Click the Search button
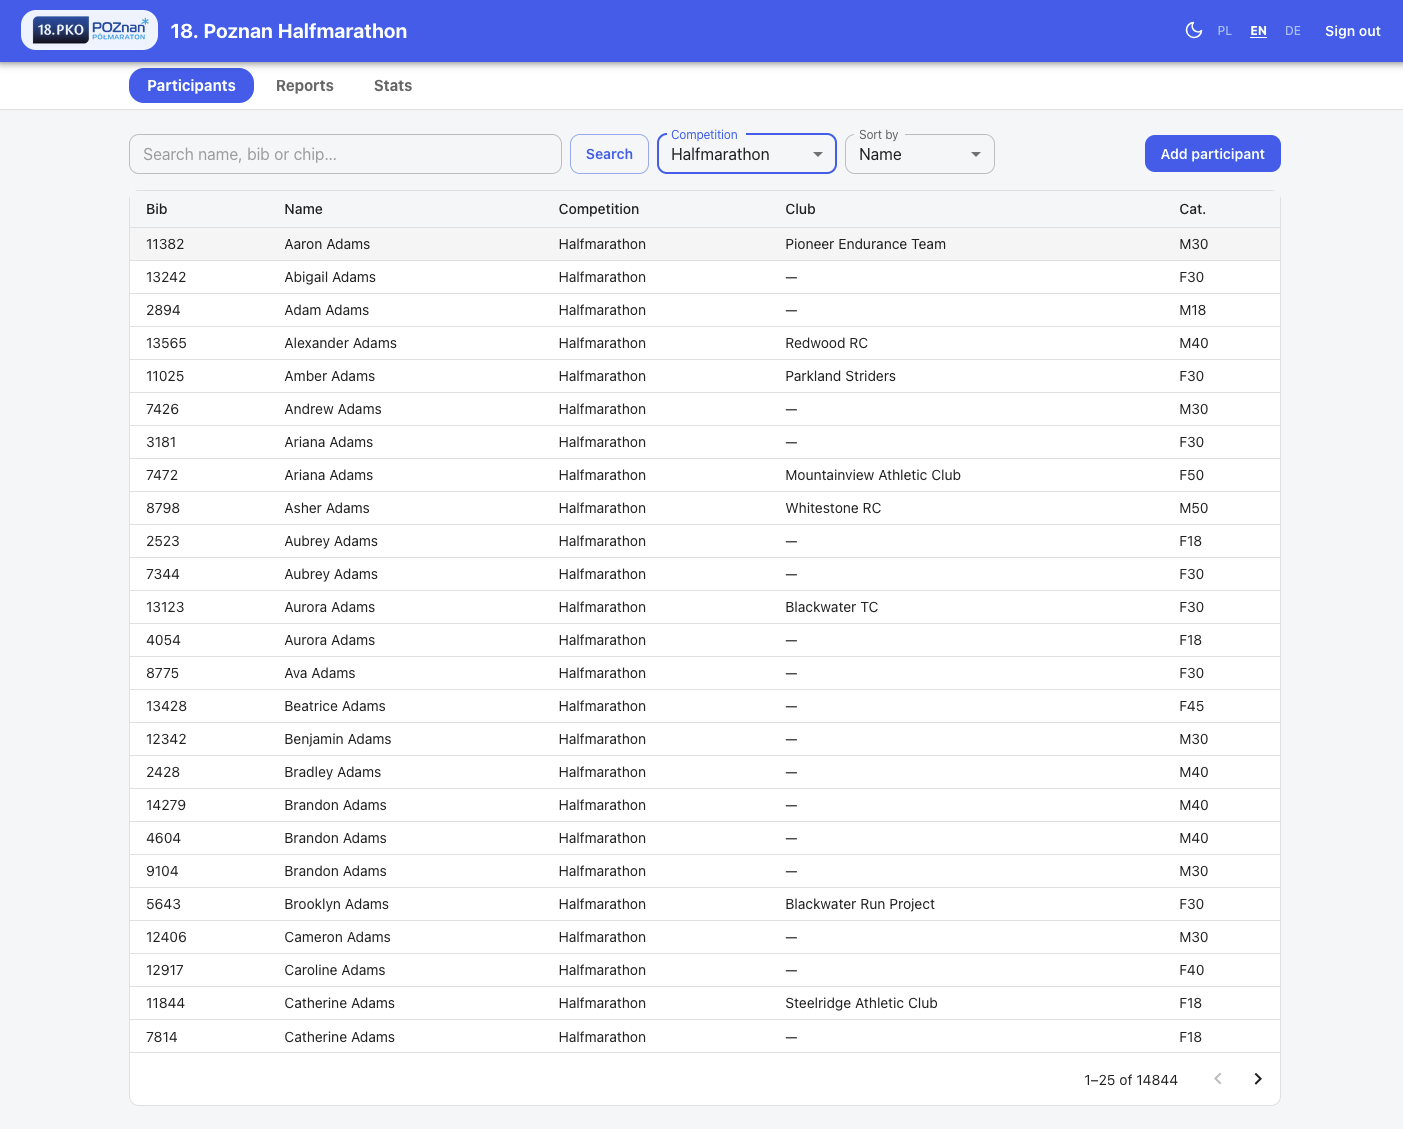Screen dimensions: 1403x1129 tap(609, 154)
